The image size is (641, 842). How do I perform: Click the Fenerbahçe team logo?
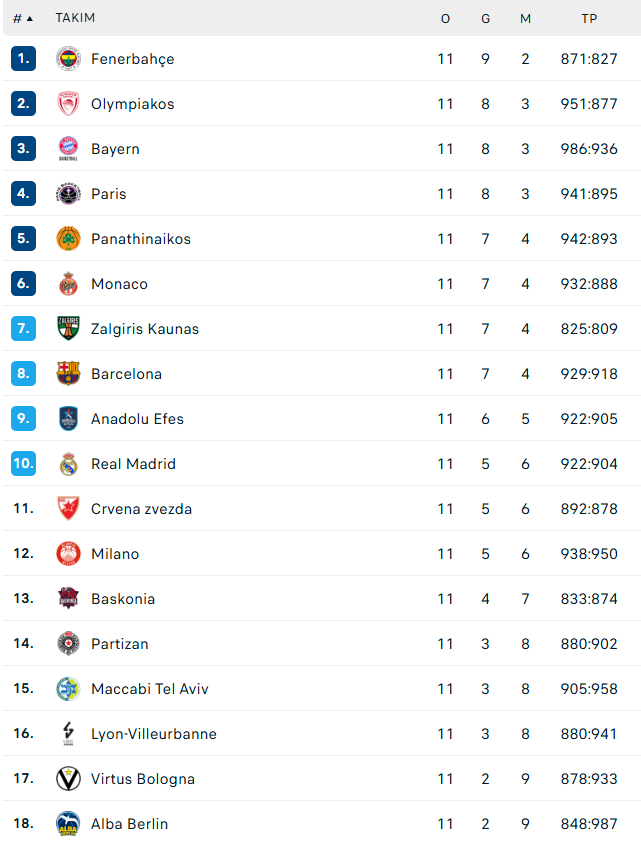tap(68, 59)
